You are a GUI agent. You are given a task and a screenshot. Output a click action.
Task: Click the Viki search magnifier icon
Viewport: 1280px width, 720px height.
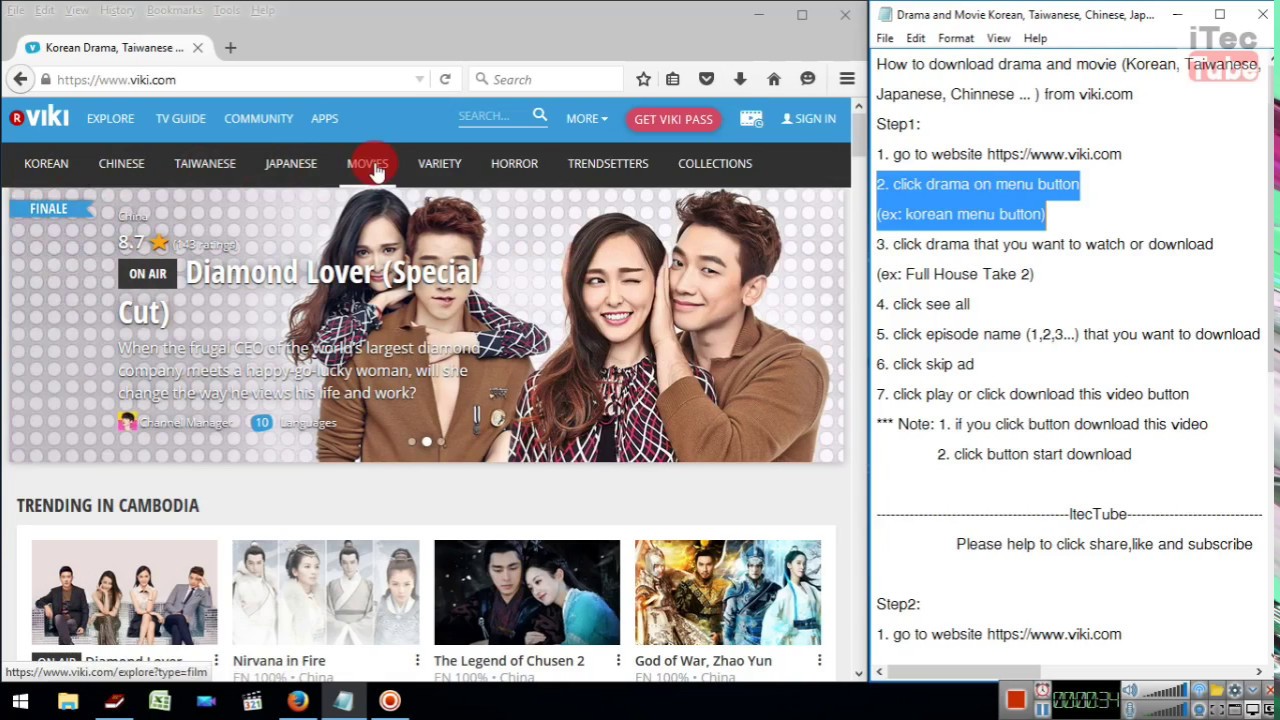(540, 115)
